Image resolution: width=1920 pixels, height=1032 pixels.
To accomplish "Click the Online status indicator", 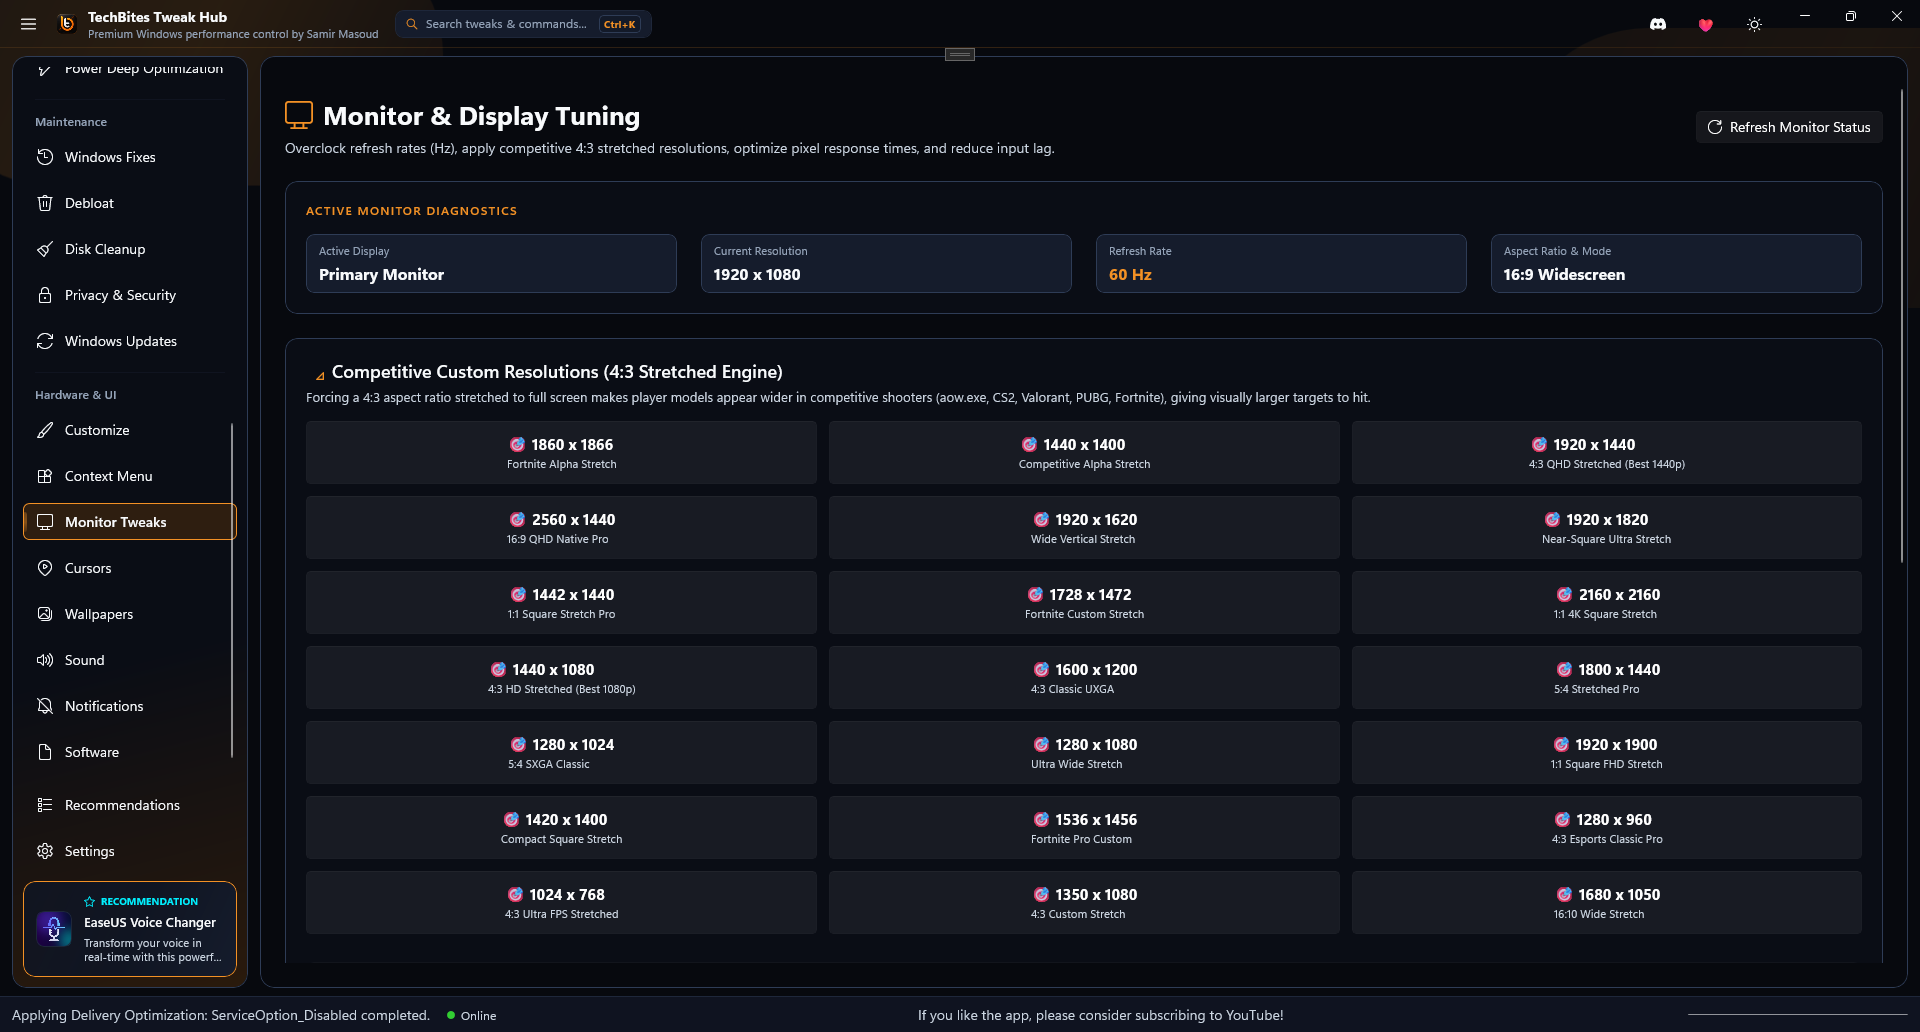I will click(471, 1015).
